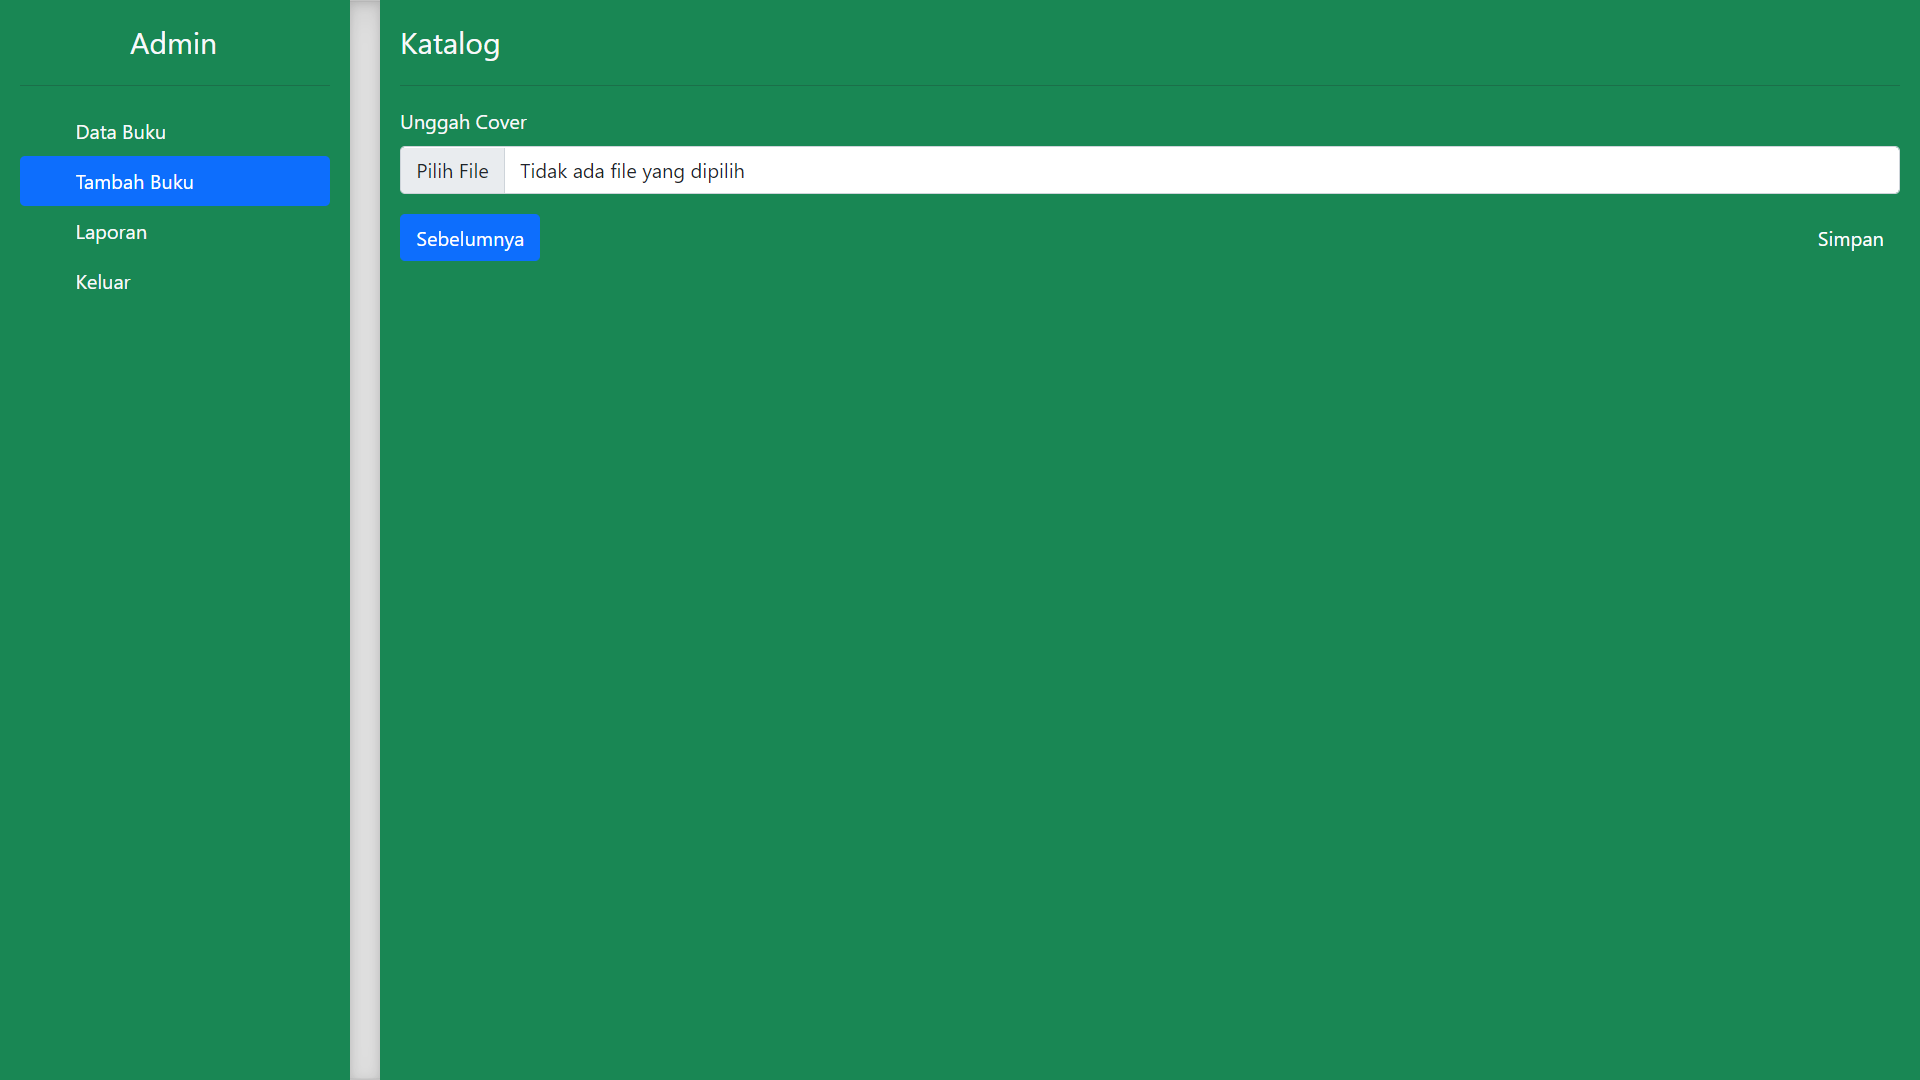
Task: Click the Admin heading in the sidebar
Action: pos(173,43)
